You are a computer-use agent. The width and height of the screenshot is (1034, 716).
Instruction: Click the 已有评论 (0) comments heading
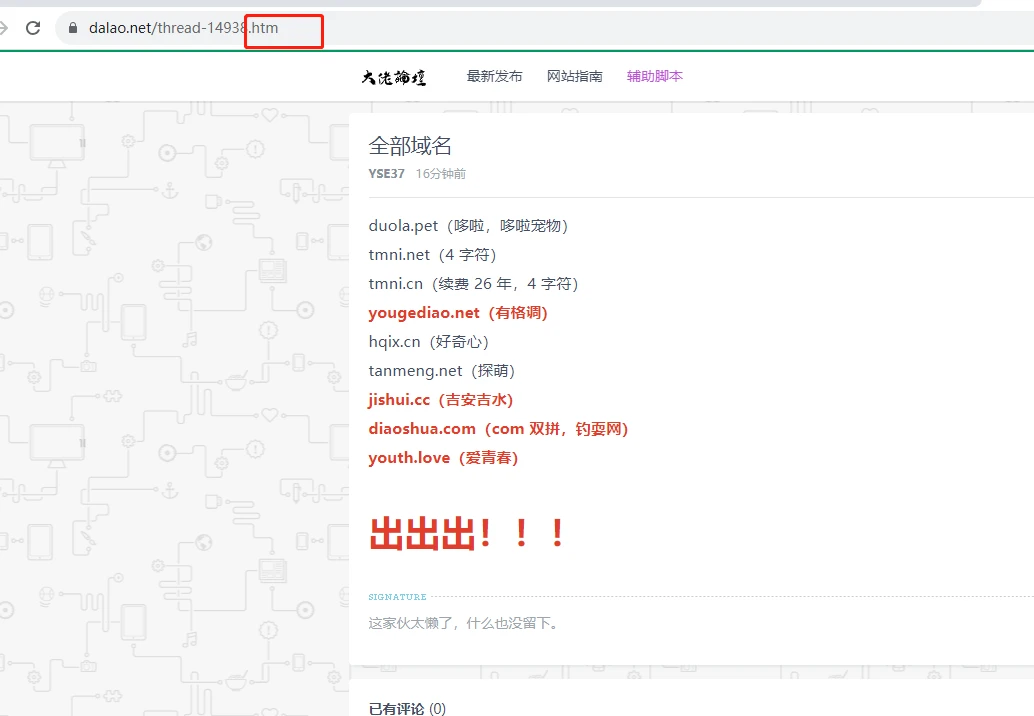(407, 708)
